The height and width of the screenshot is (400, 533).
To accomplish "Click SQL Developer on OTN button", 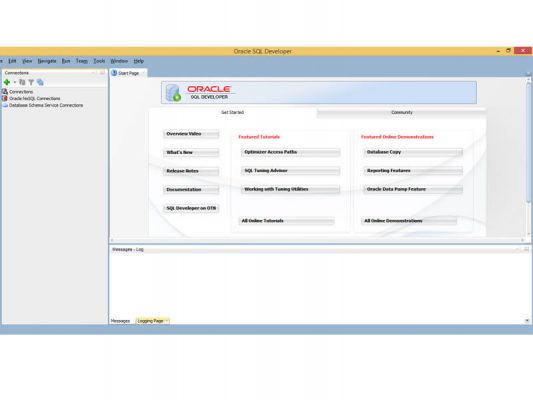I will (191, 208).
